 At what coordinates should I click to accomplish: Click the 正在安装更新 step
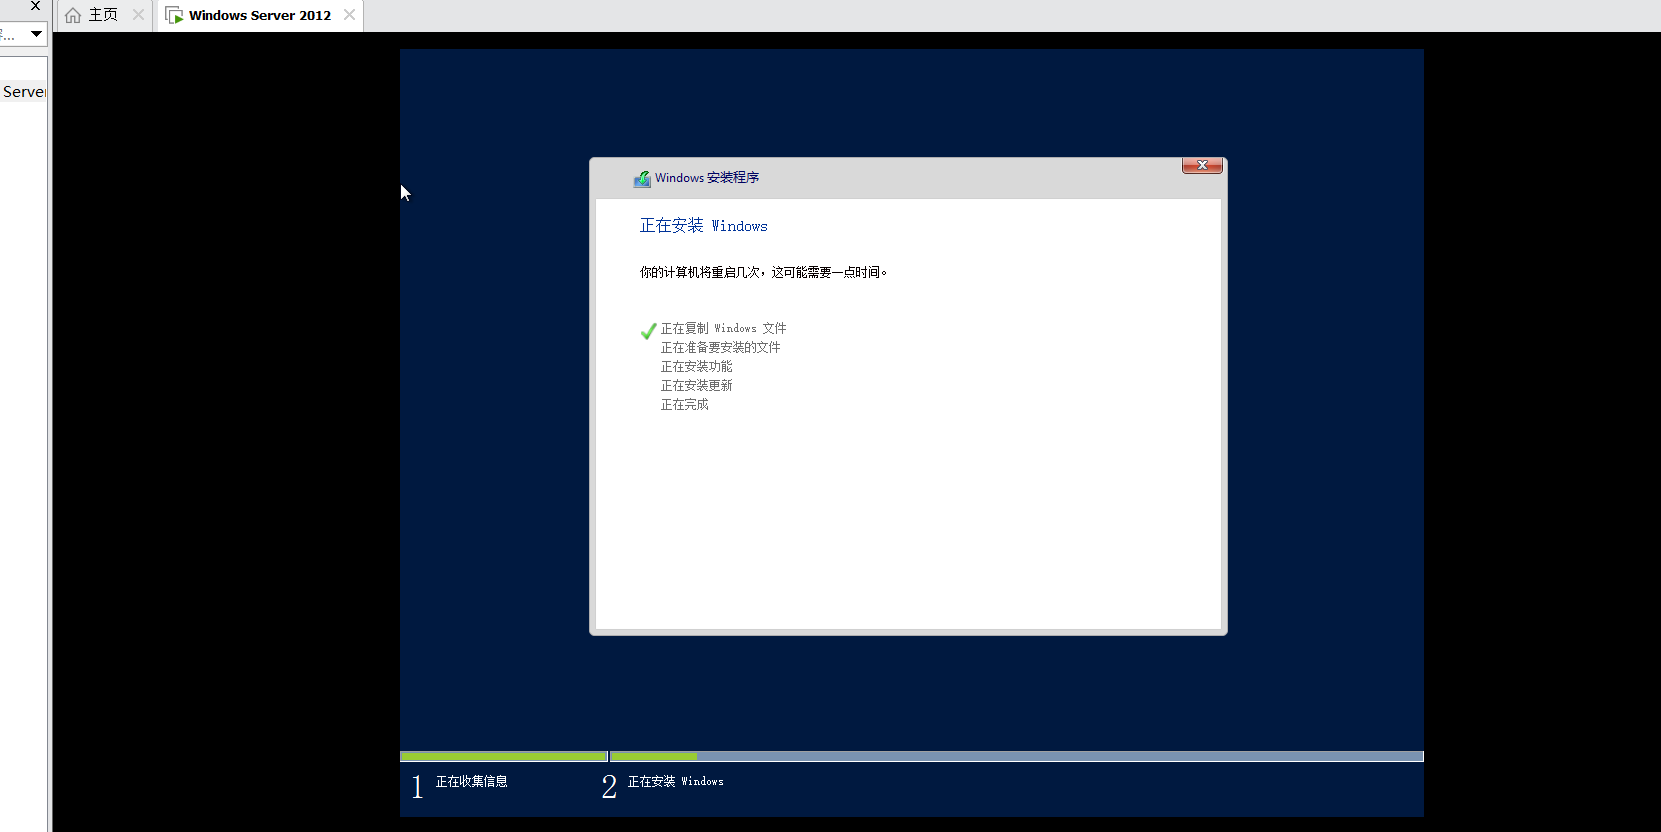tap(696, 385)
